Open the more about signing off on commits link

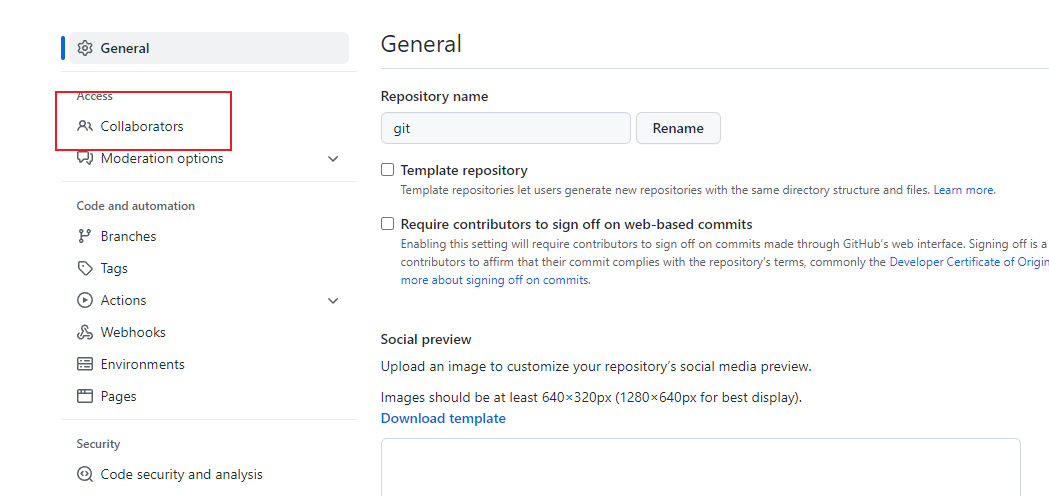coord(494,280)
